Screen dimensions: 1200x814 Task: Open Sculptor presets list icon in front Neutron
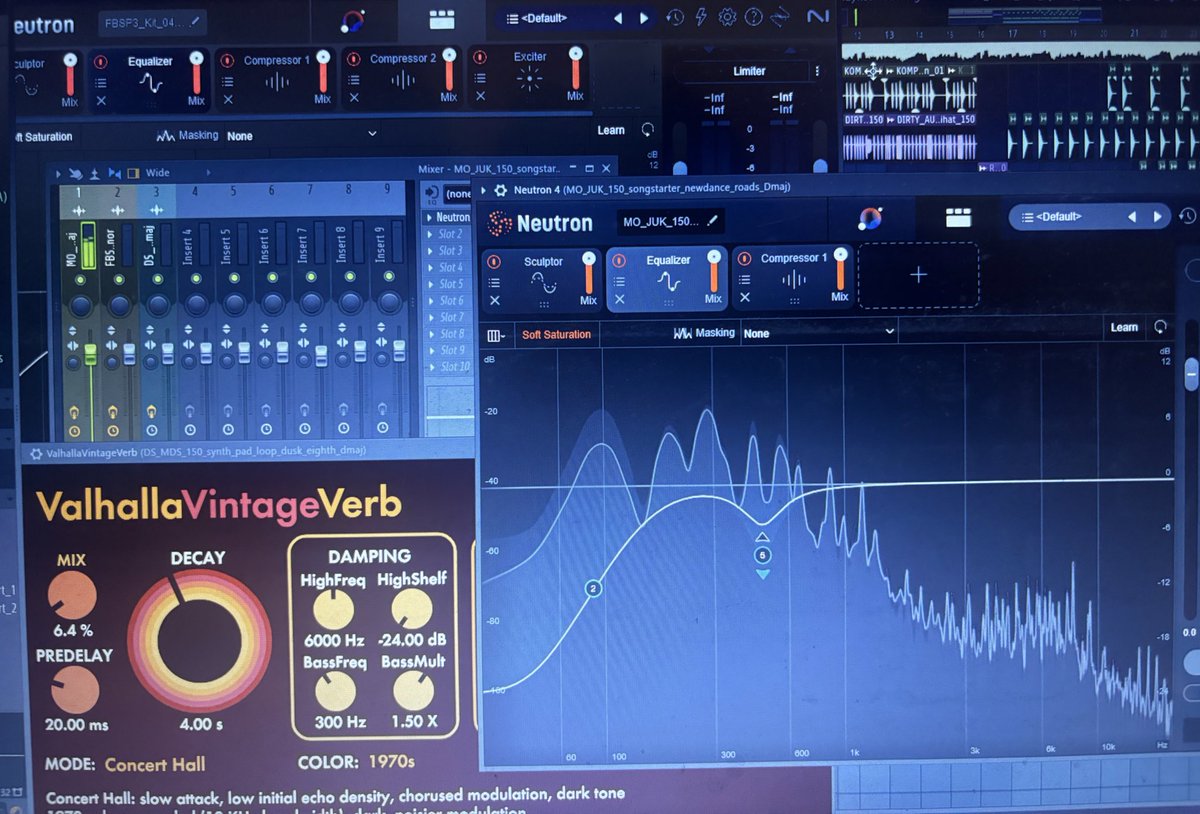[x=493, y=282]
